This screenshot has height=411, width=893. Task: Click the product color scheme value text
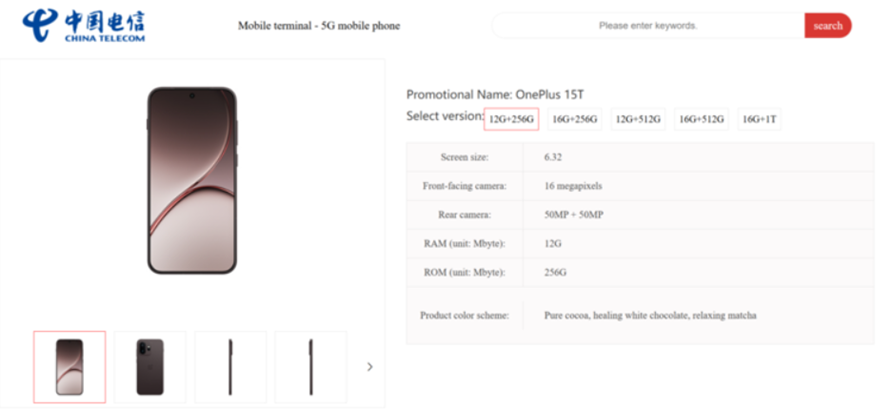pyautogui.click(x=650, y=315)
